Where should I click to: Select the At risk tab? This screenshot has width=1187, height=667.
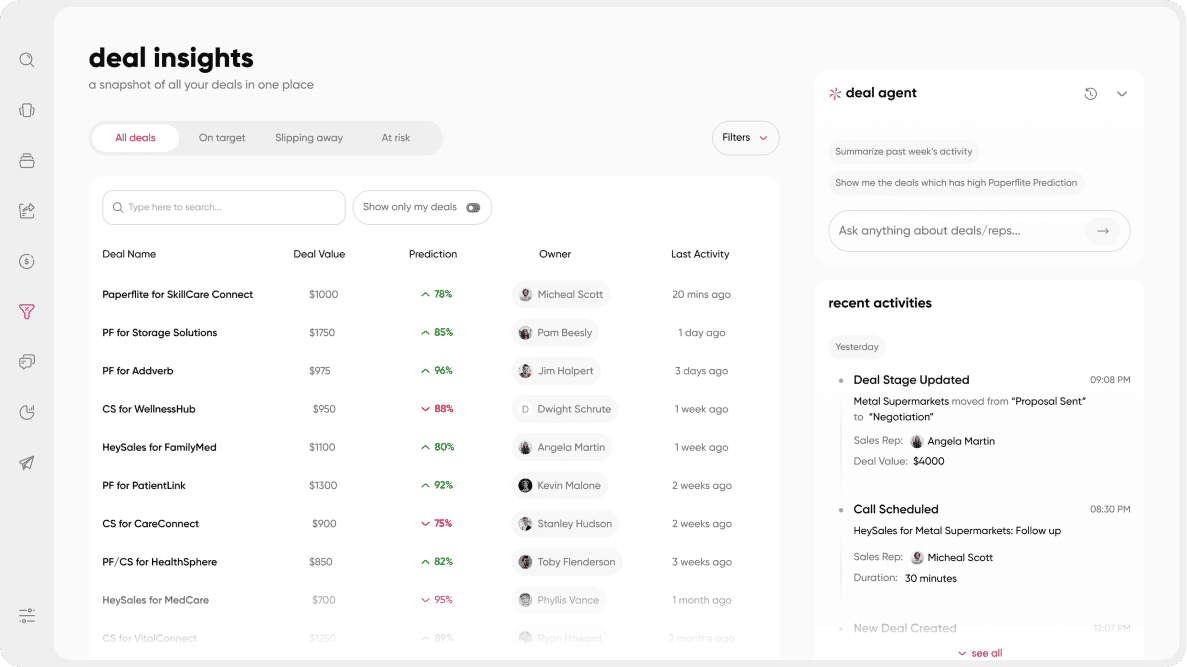pos(395,138)
